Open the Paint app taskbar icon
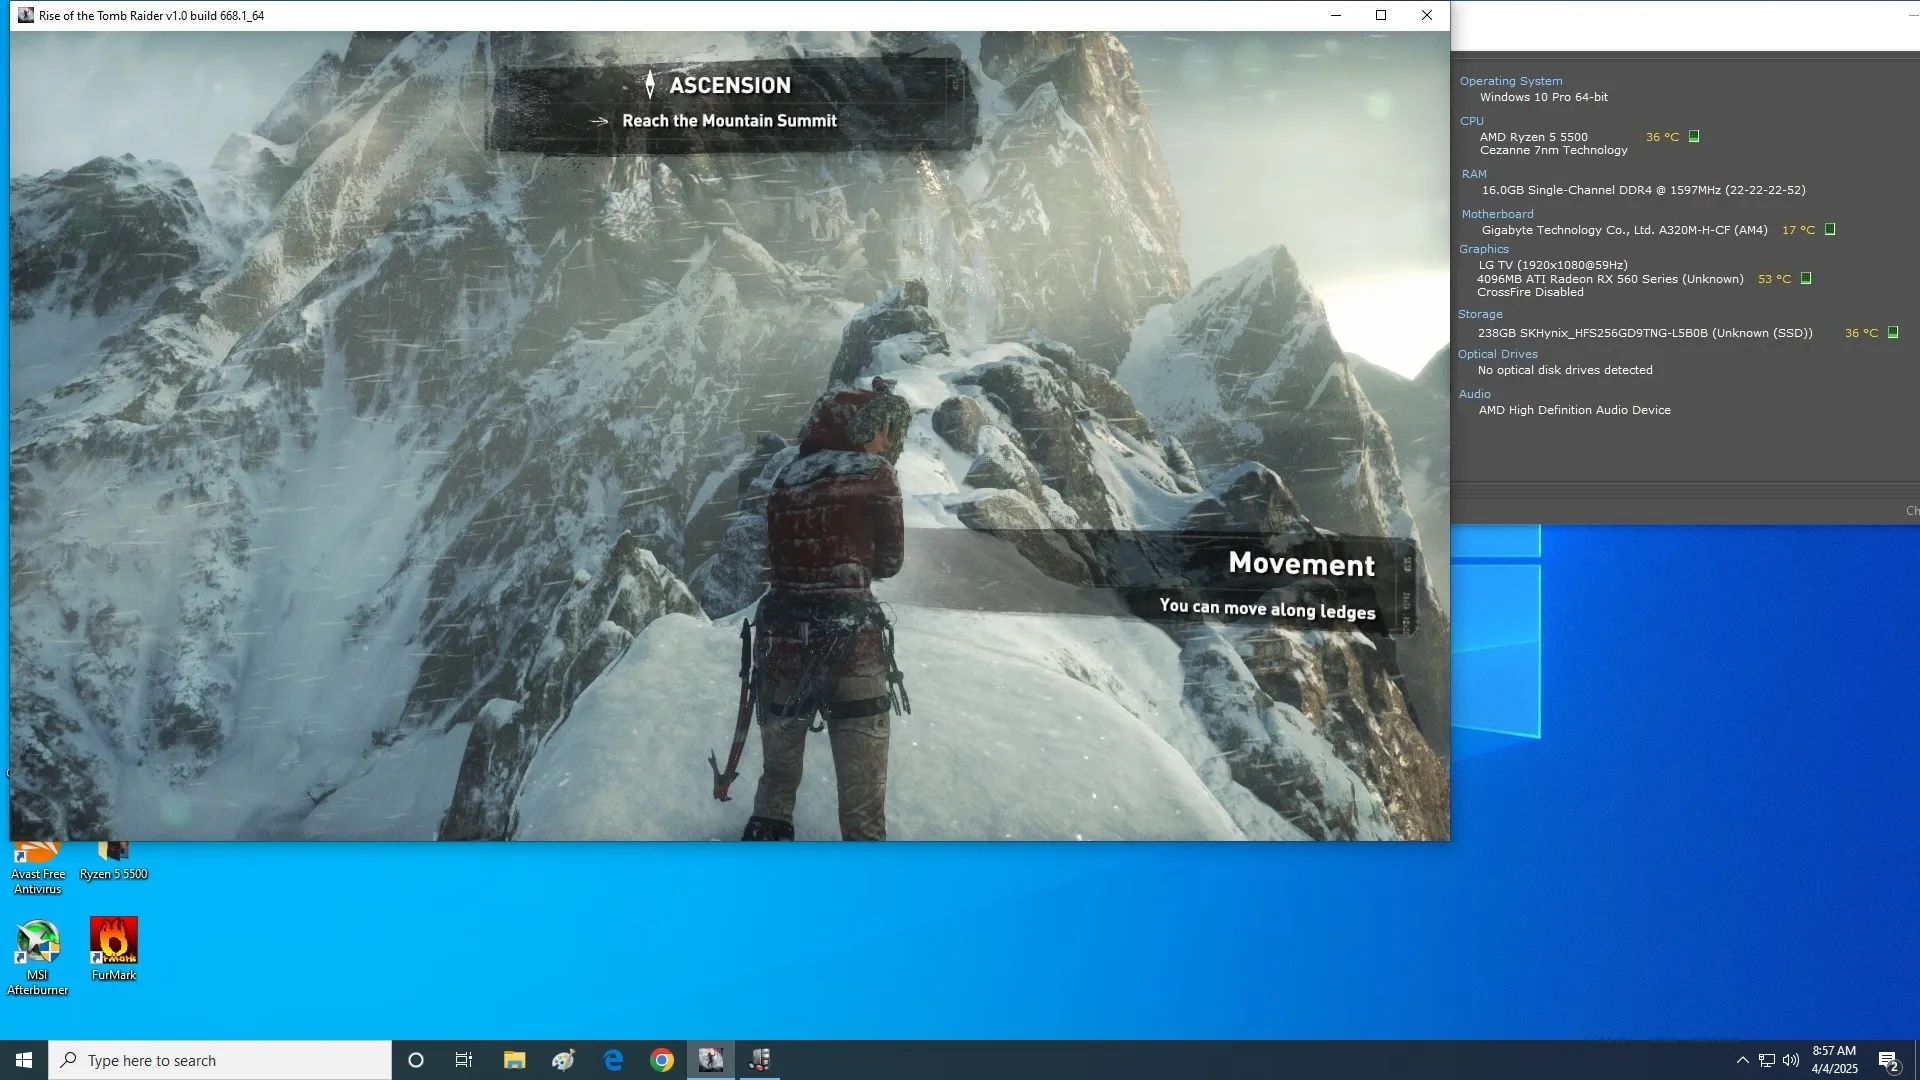This screenshot has width=1920, height=1080. click(563, 1060)
